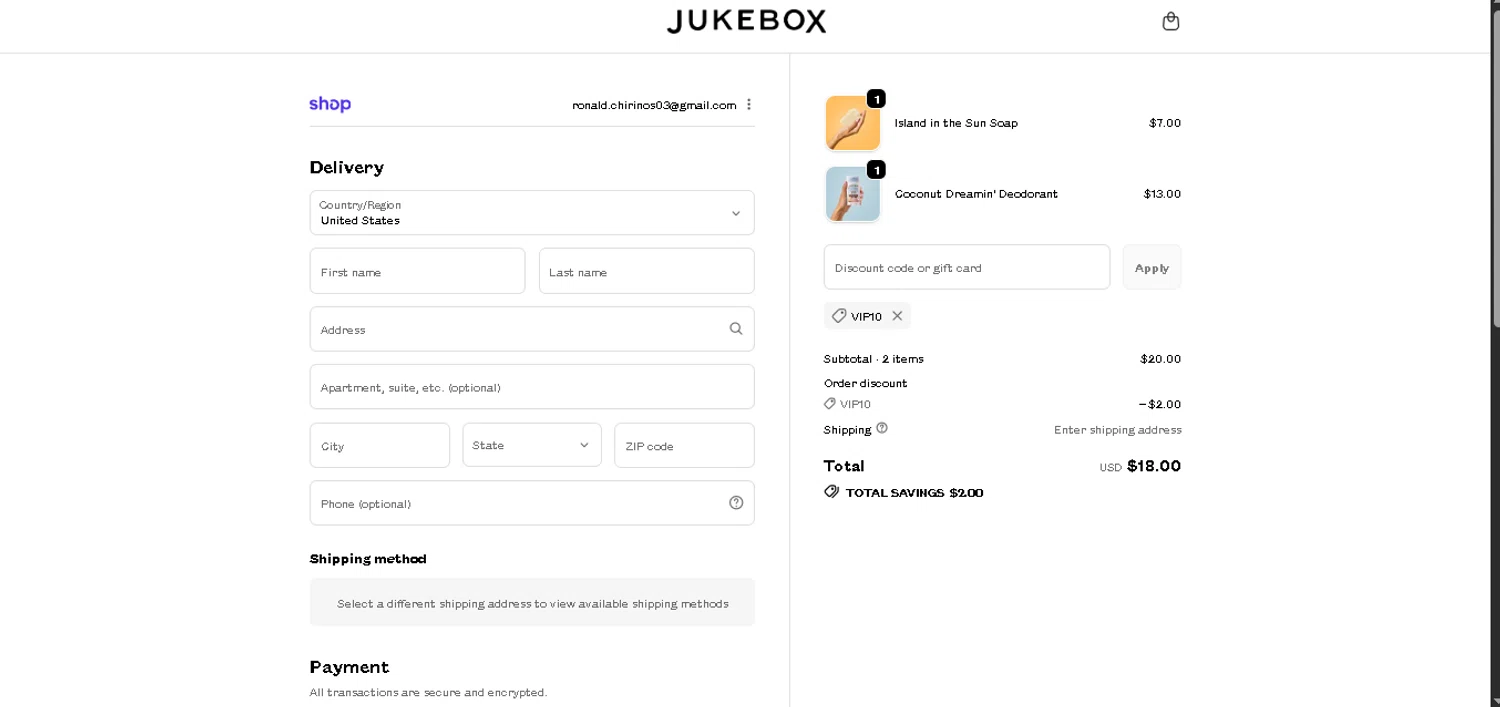This screenshot has height=707, width=1500.
Task: Click the Island in the Sun Soap name
Action: pyautogui.click(x=956, y=123)
